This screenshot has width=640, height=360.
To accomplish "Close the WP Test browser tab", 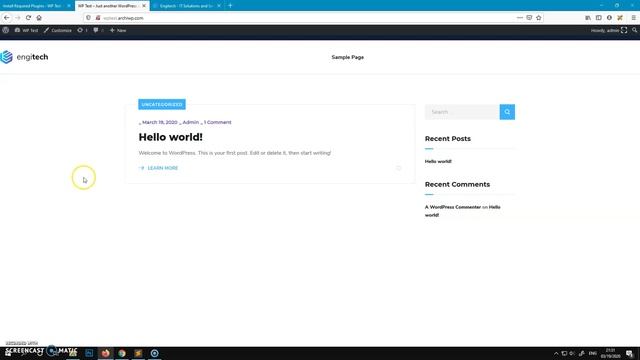I will (x=144, y=6).
